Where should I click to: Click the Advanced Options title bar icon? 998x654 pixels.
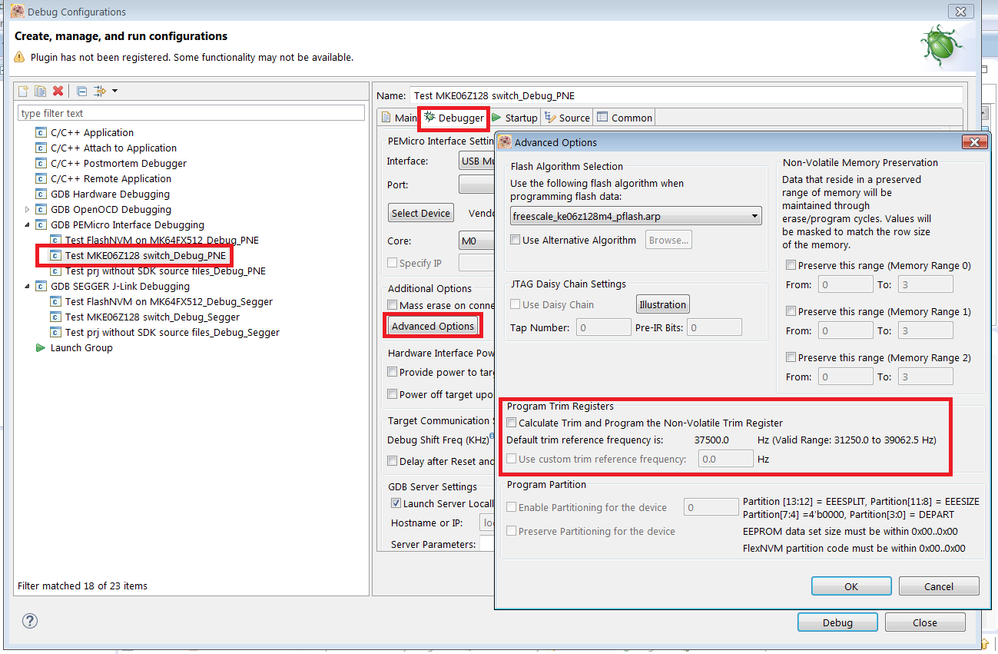click(x=505, y=142)
